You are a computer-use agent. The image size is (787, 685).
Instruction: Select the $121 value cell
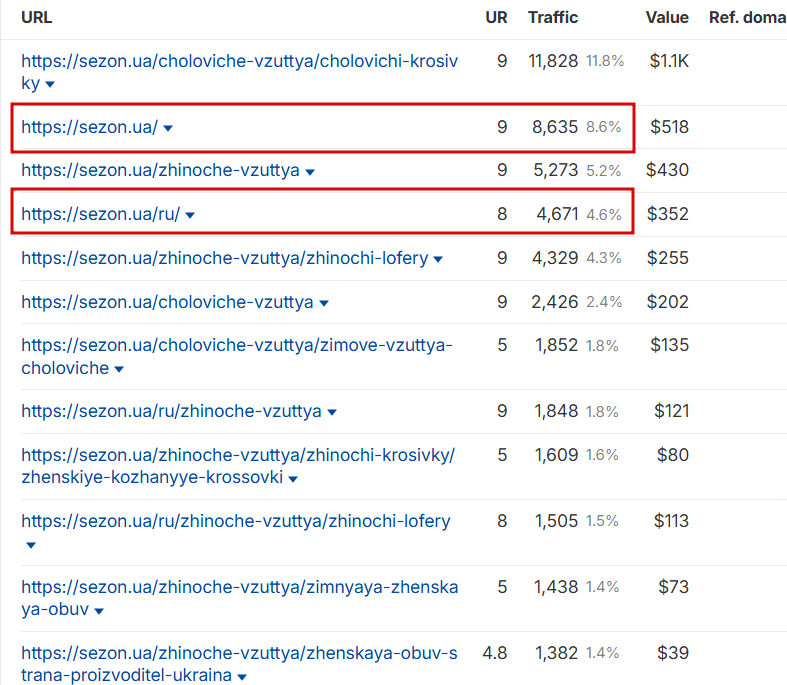click(x=672, y=411)
